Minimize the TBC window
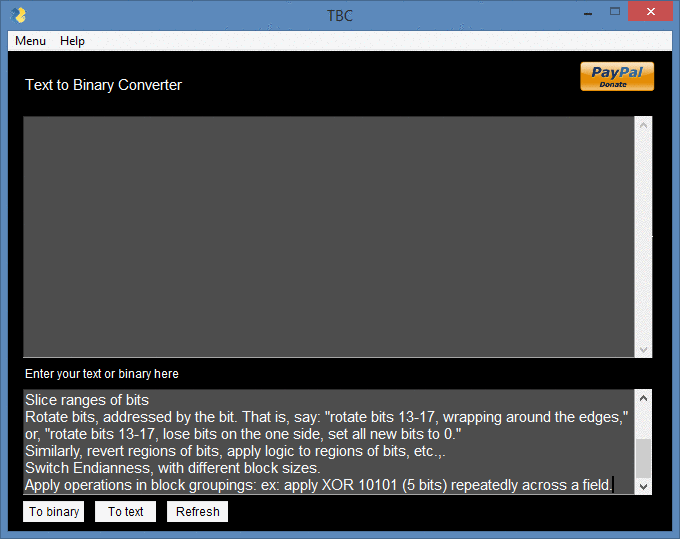The width and height of the screenshot is (680, 539). pyautogui.click(x=588, y=13)
